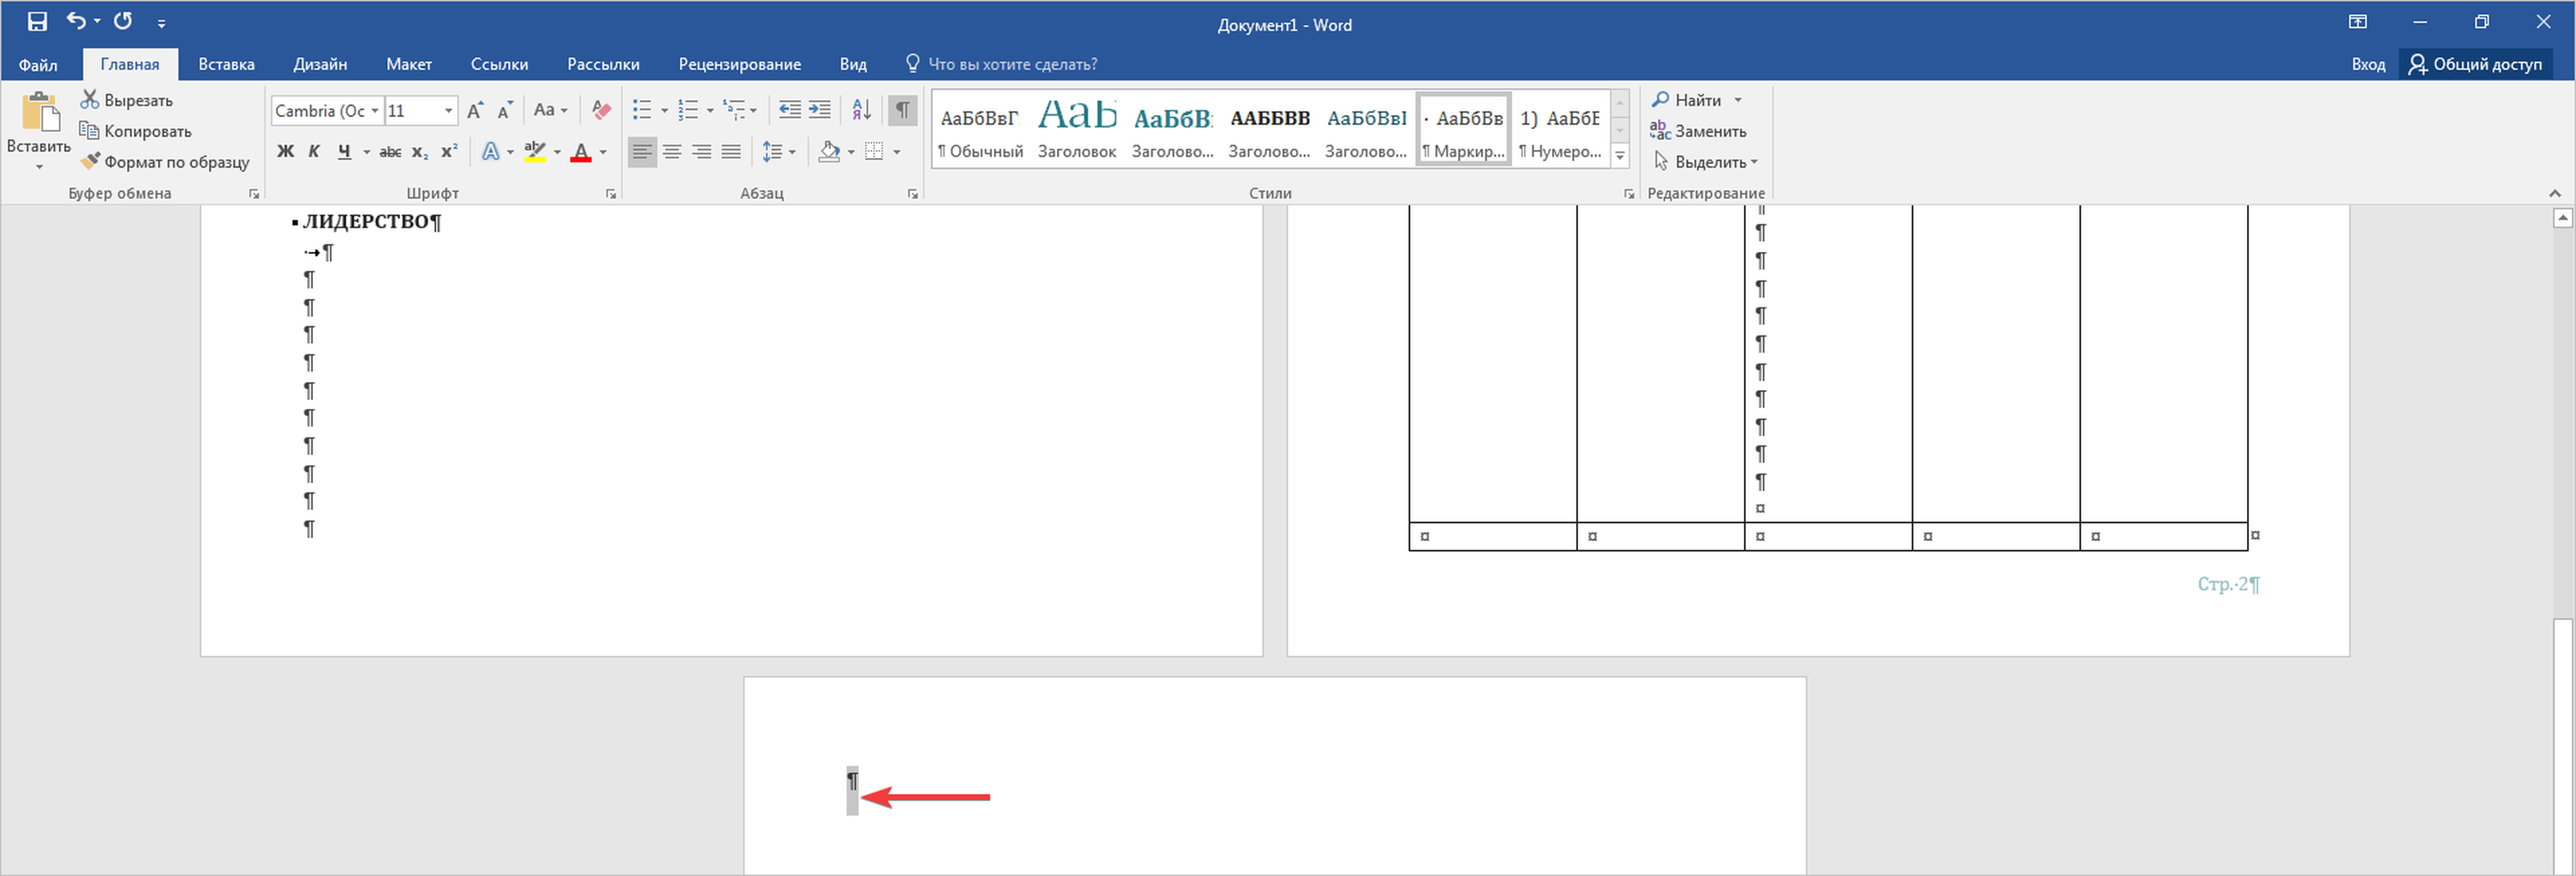Click the Save icon in title bar
The image size is (2576, 876).
point(37,21)
